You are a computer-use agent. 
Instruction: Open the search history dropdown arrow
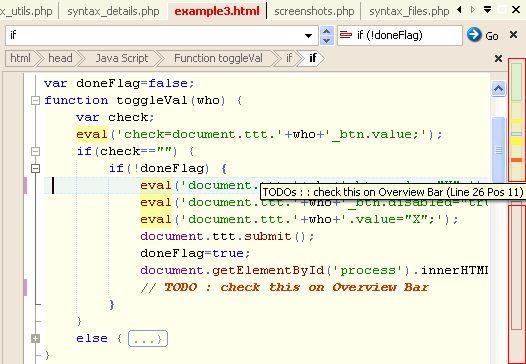click(x=308, y=36)
